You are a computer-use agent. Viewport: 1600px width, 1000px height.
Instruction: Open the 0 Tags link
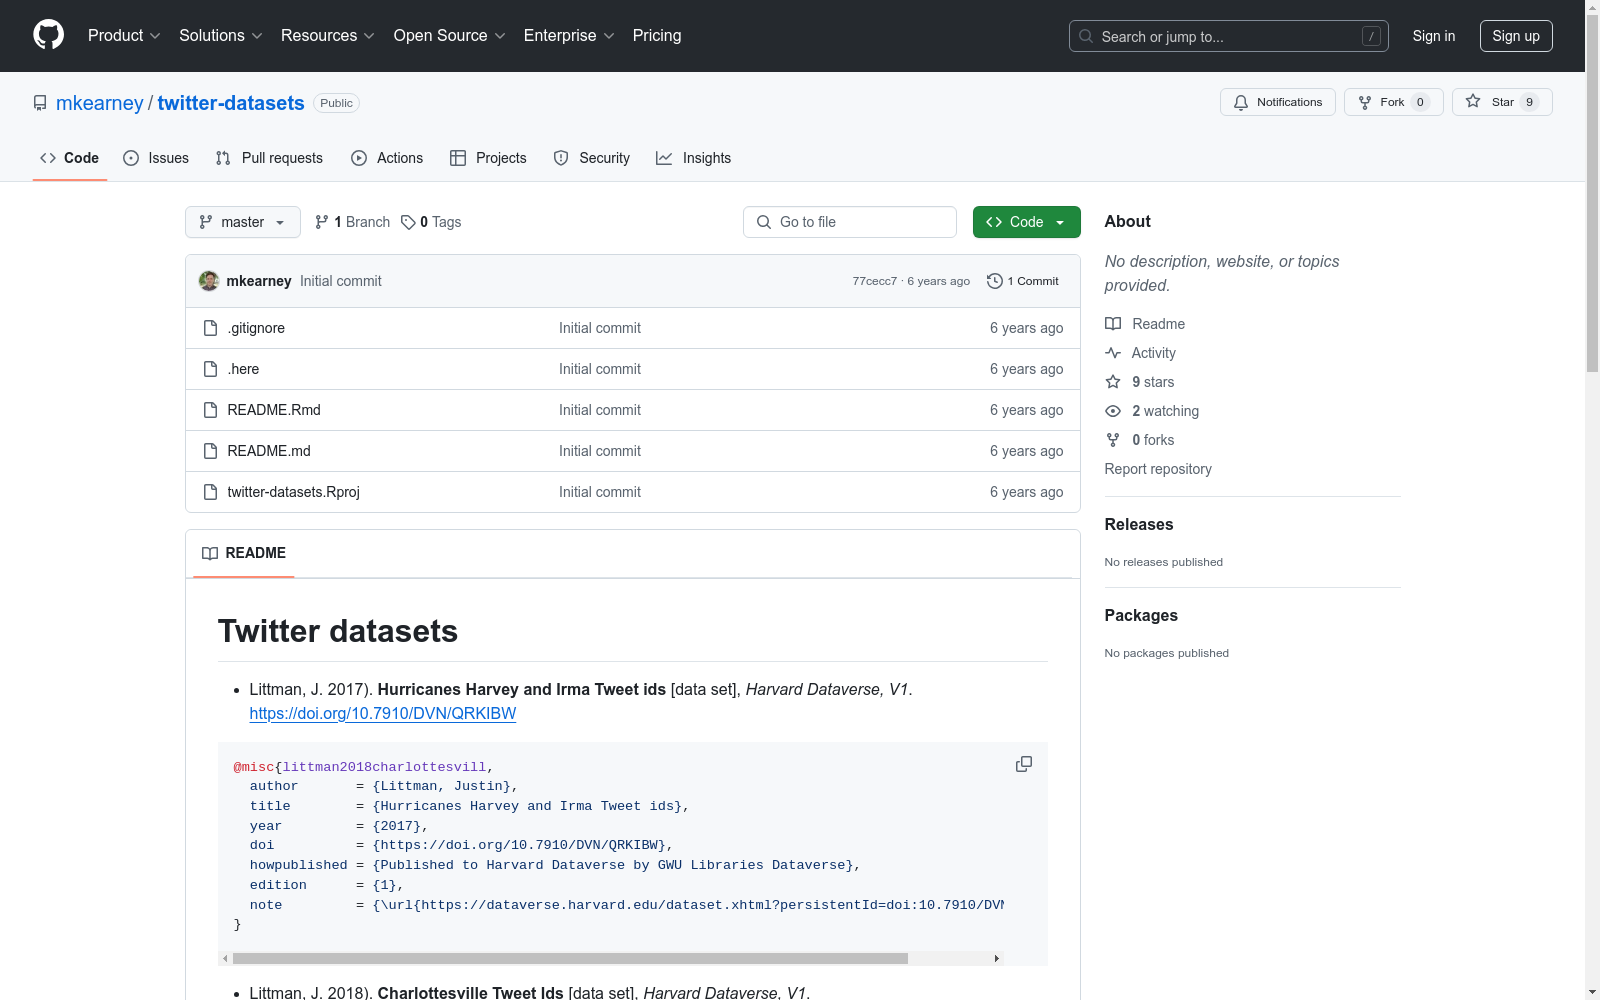(x=431, y=222)
